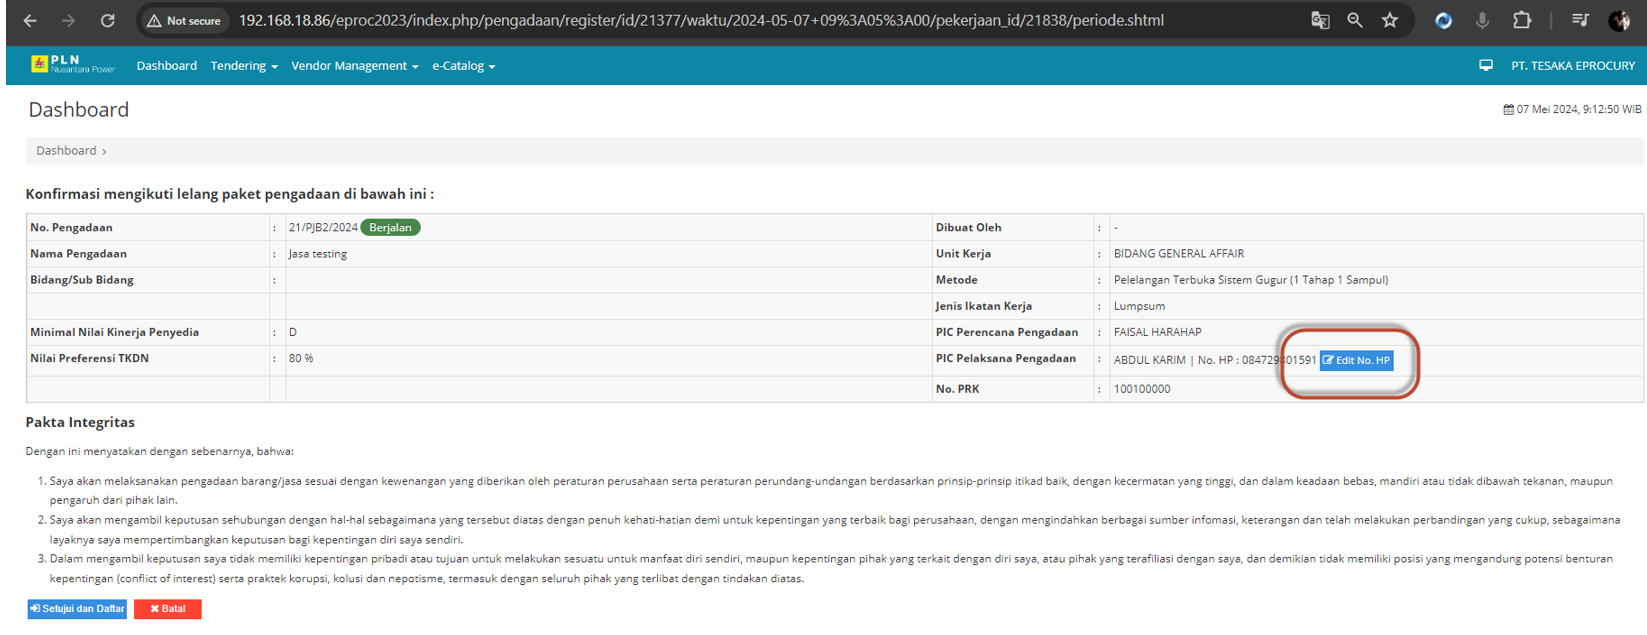The image size is (1647, 635).
Task: Bookmark this page with the star icon
Action: click(x=1390, y=20)
